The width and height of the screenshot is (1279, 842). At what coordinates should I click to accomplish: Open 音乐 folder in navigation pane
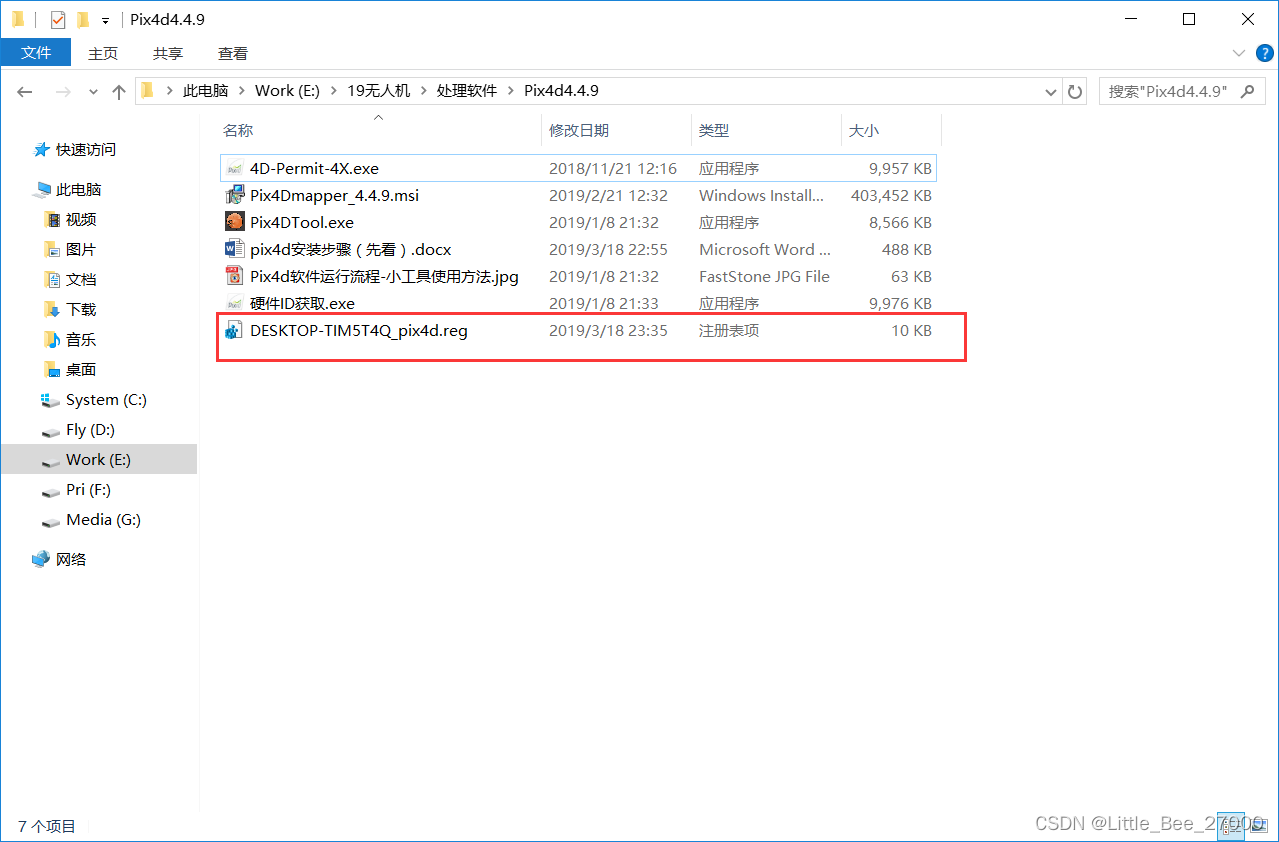[x=81, y=339]
